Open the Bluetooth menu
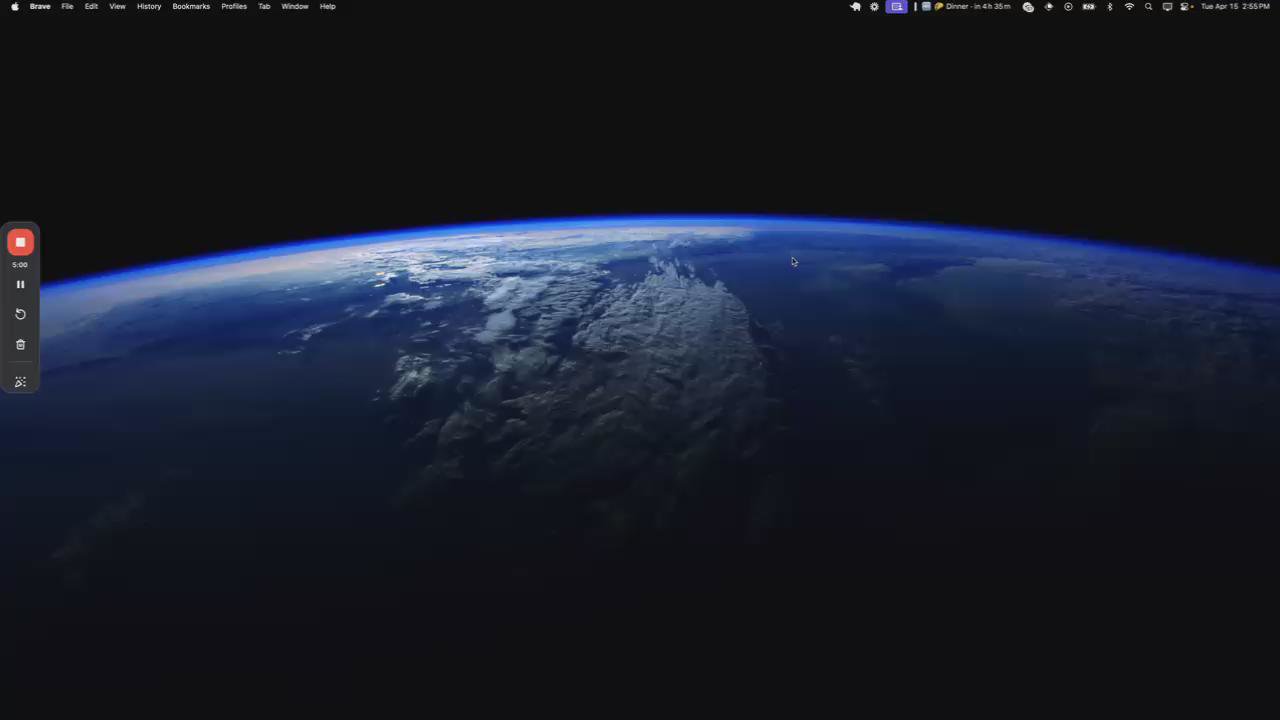1280x720 pixels. pos(1110,6)
